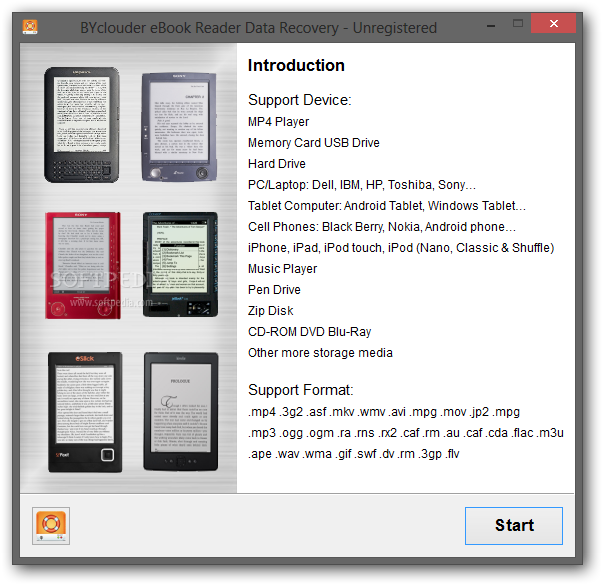
Task: Click the 'Music Player' line
Action: (x=283, y=269)
